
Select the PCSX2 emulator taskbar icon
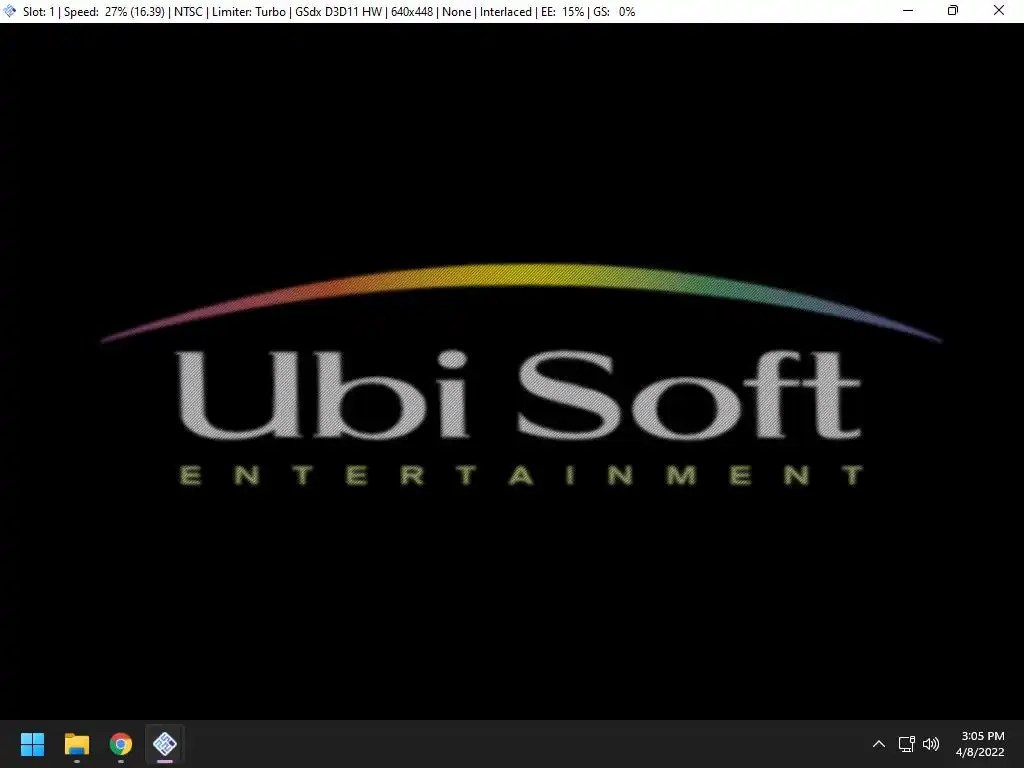click(x=165, y=744)
